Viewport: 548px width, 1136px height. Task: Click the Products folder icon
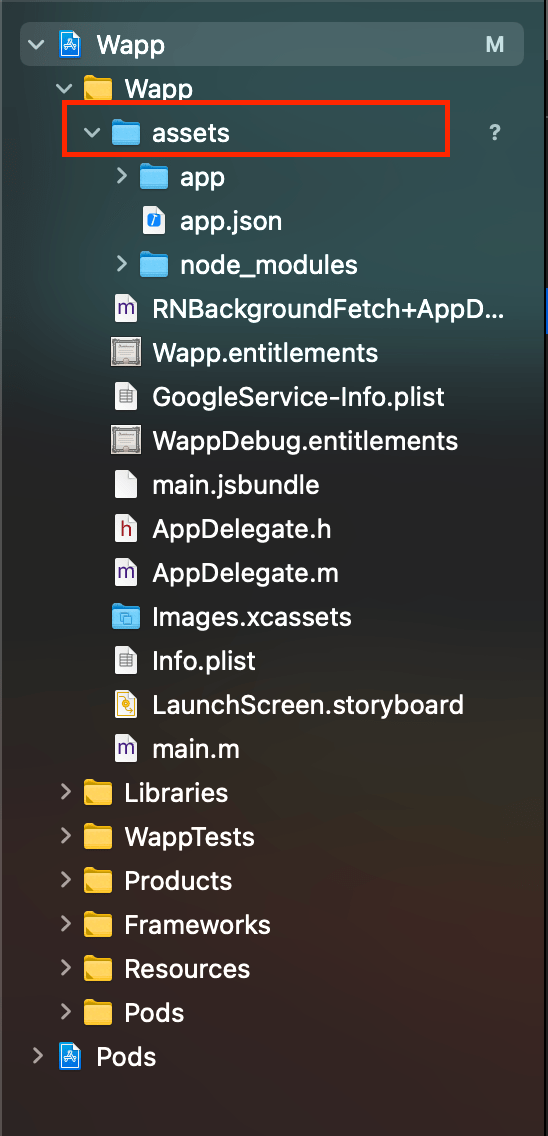(x=98, y=881)
